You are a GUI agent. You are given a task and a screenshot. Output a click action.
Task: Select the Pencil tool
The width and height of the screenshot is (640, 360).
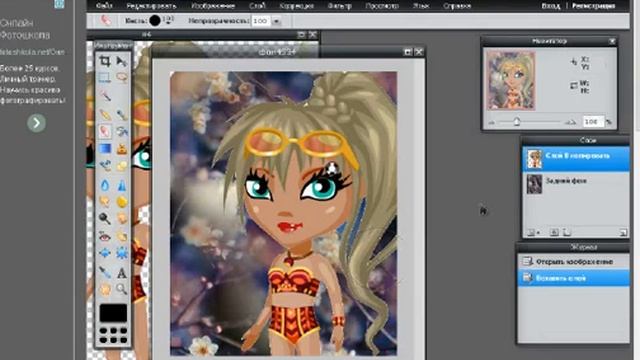(105, 115)
